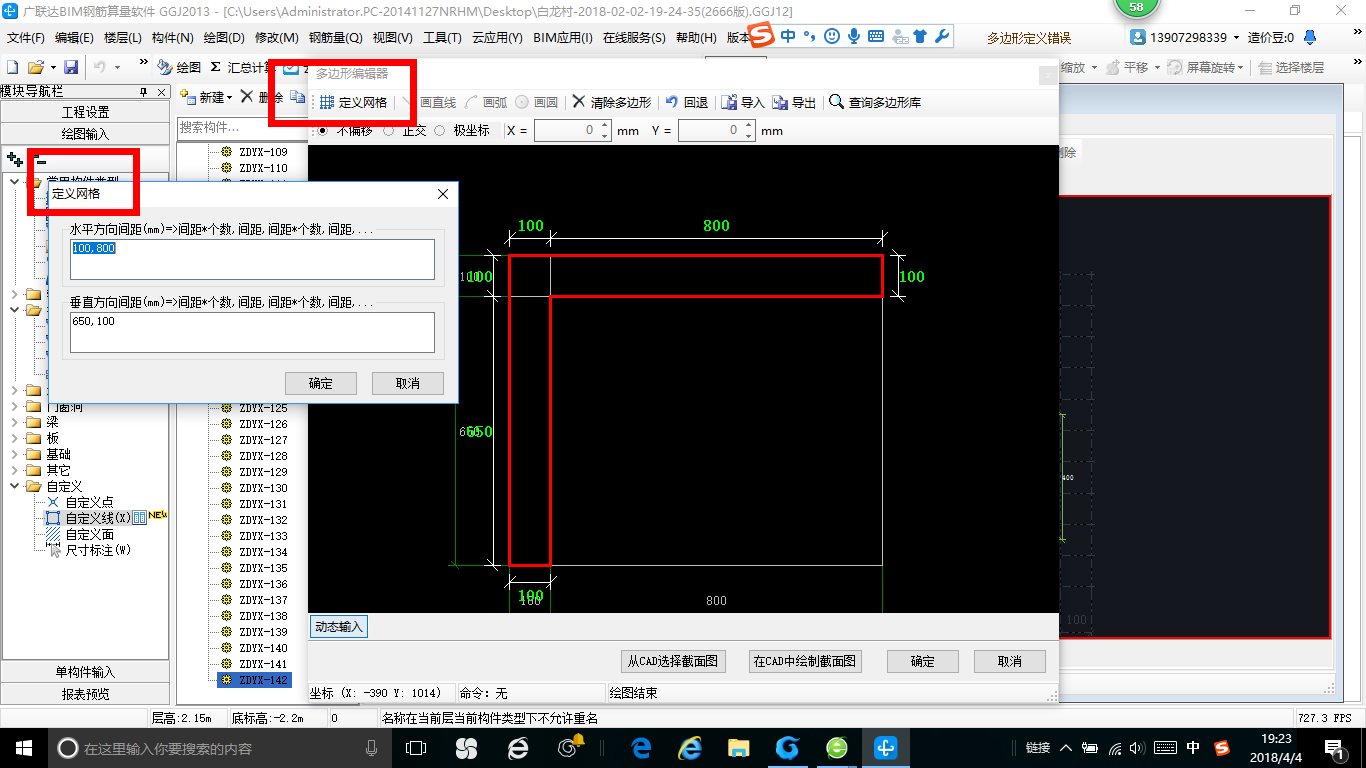Click the Sogou skin shirt icon

tap(920, 37)
